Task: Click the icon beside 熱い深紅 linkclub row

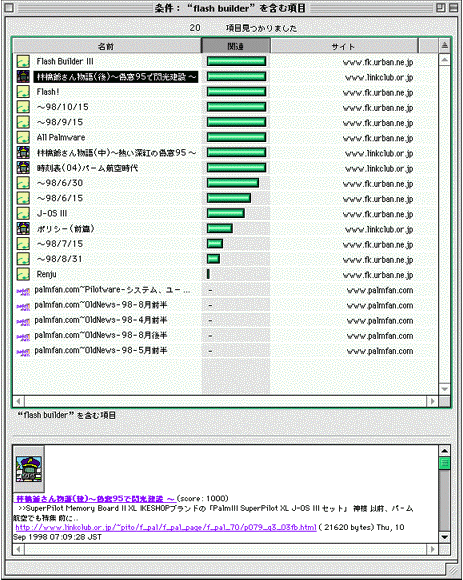Action: point(23,152)
